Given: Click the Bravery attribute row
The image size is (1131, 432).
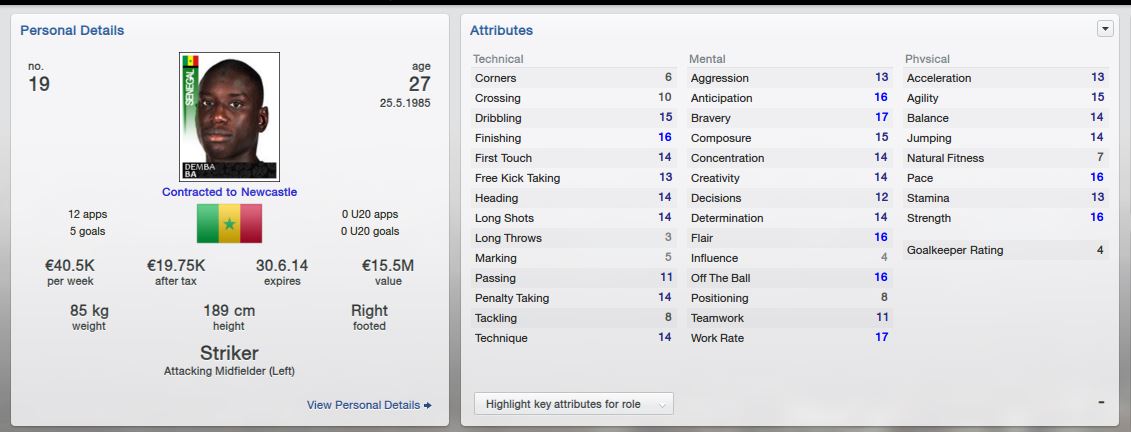Looking at the screenshot, I should (x=790, y=118).
